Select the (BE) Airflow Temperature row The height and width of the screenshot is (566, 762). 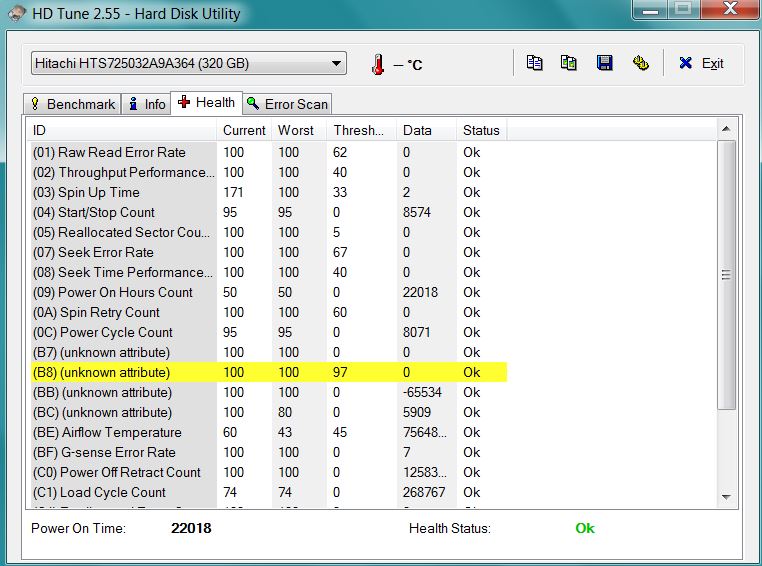[x=269, y=432]
